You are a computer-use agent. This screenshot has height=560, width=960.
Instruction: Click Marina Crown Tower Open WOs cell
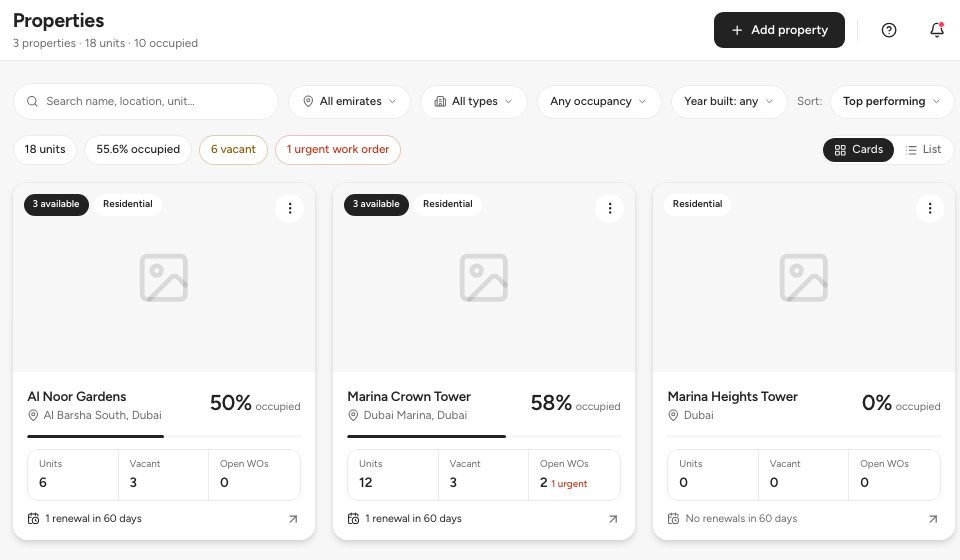(x=574, y=475)
